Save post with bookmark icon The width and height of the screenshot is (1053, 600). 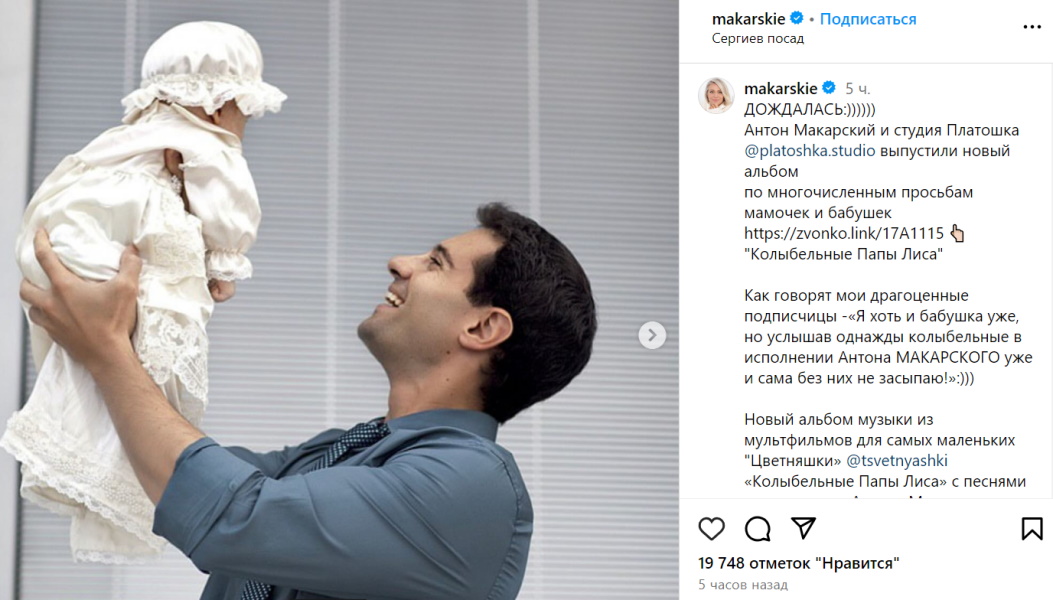pos(1032,529)
